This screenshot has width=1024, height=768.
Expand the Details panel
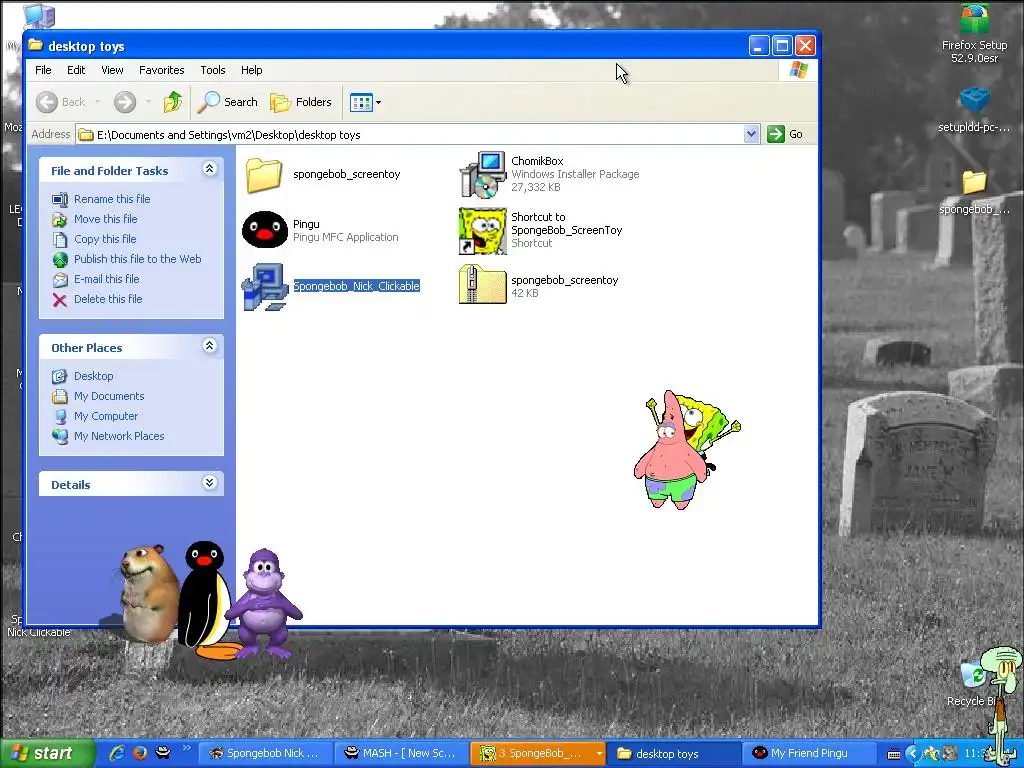coord(209,483)
